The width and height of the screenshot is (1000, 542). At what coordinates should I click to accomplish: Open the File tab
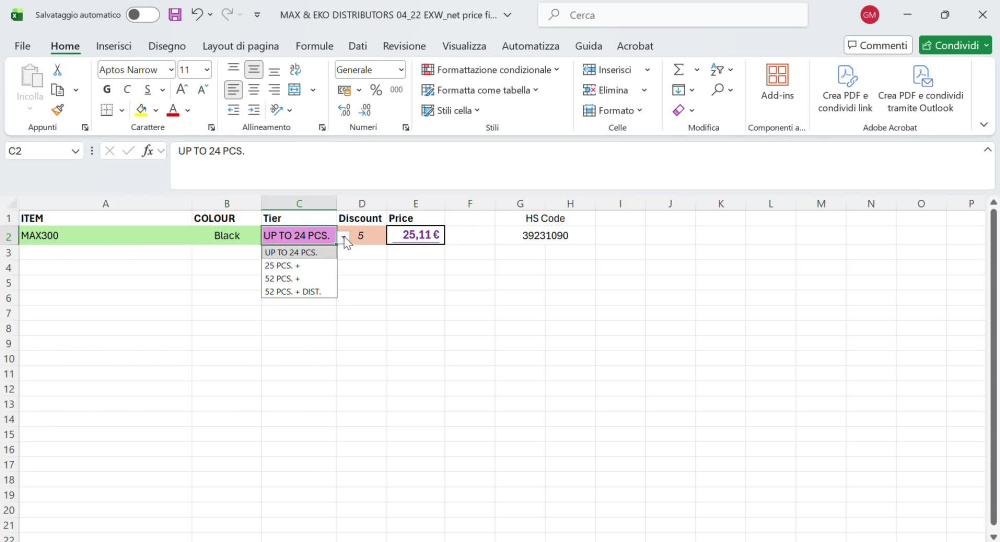[x=22, y=46]
